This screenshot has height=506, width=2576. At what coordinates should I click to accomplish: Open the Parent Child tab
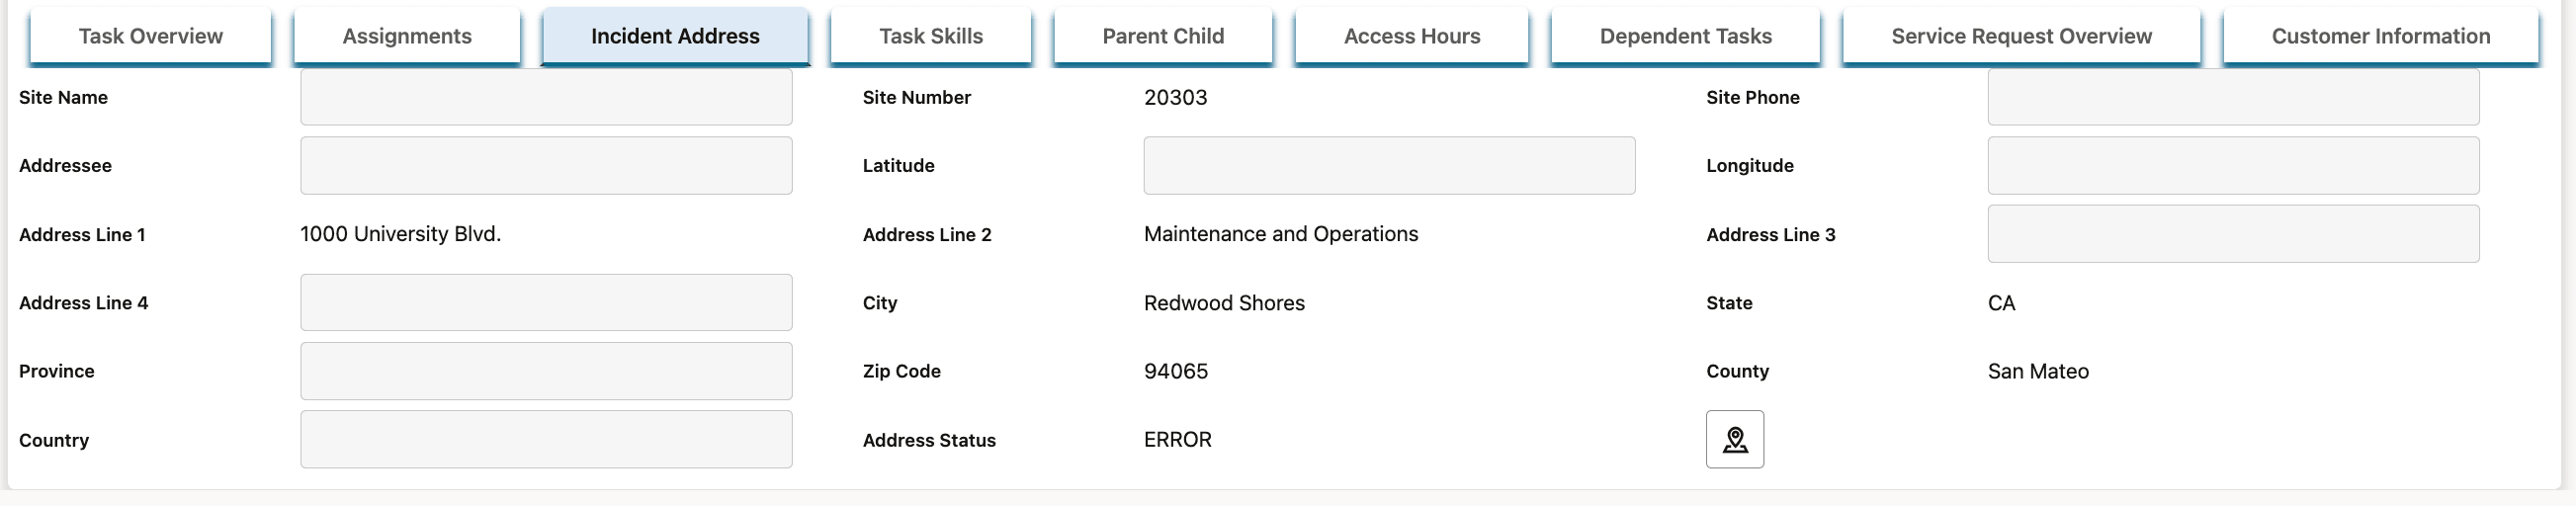coord(1162,36)
